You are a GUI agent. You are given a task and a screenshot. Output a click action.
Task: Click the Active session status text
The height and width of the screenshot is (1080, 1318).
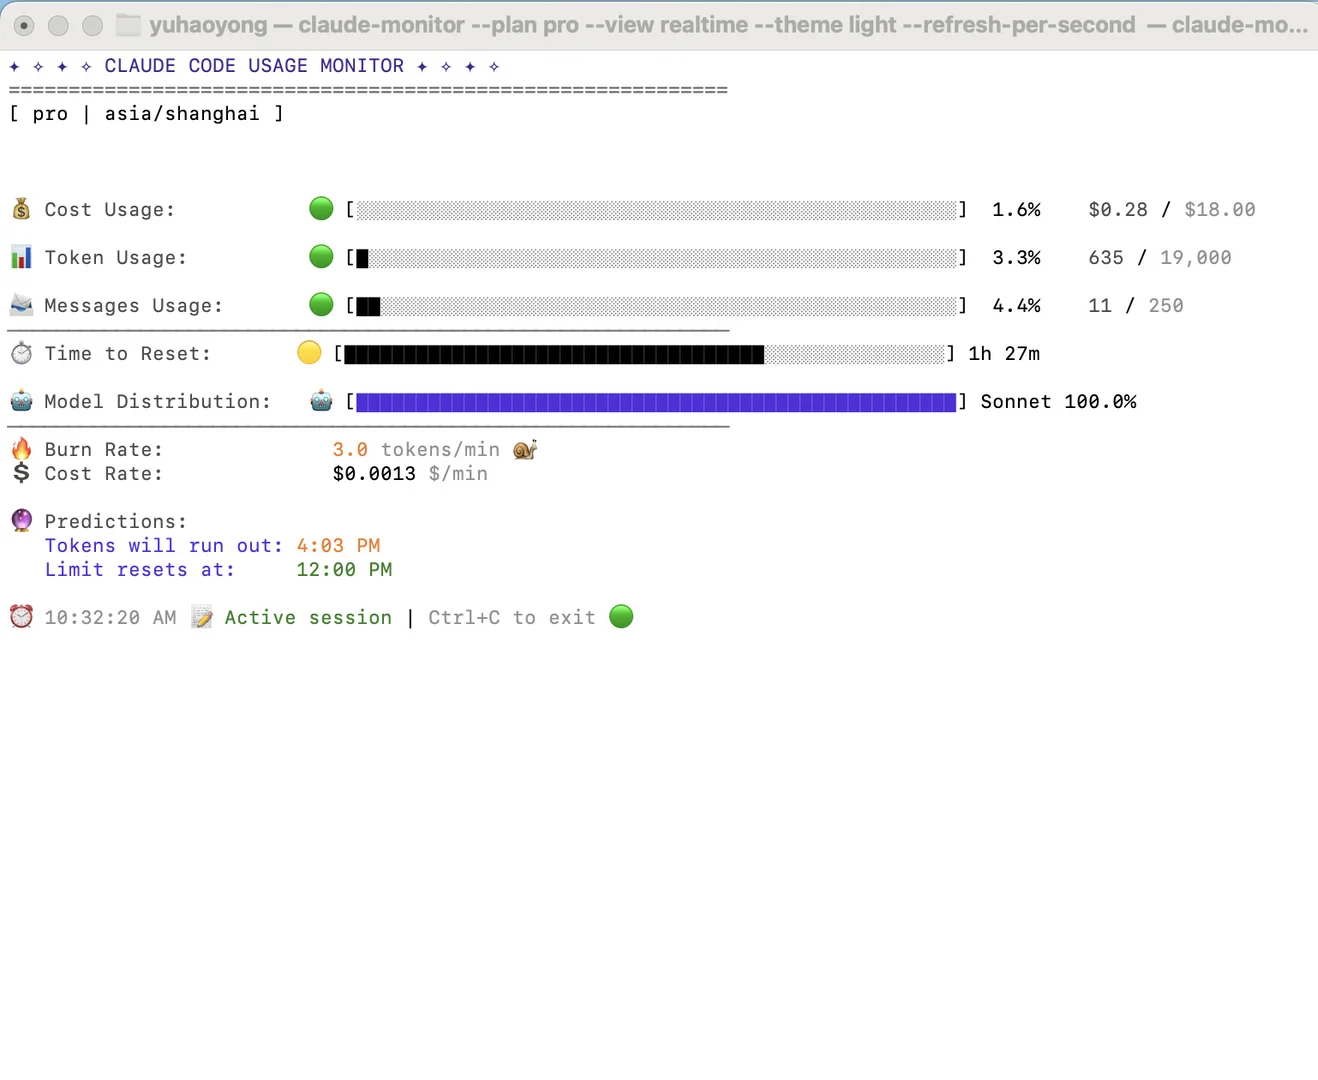point(308,618)
